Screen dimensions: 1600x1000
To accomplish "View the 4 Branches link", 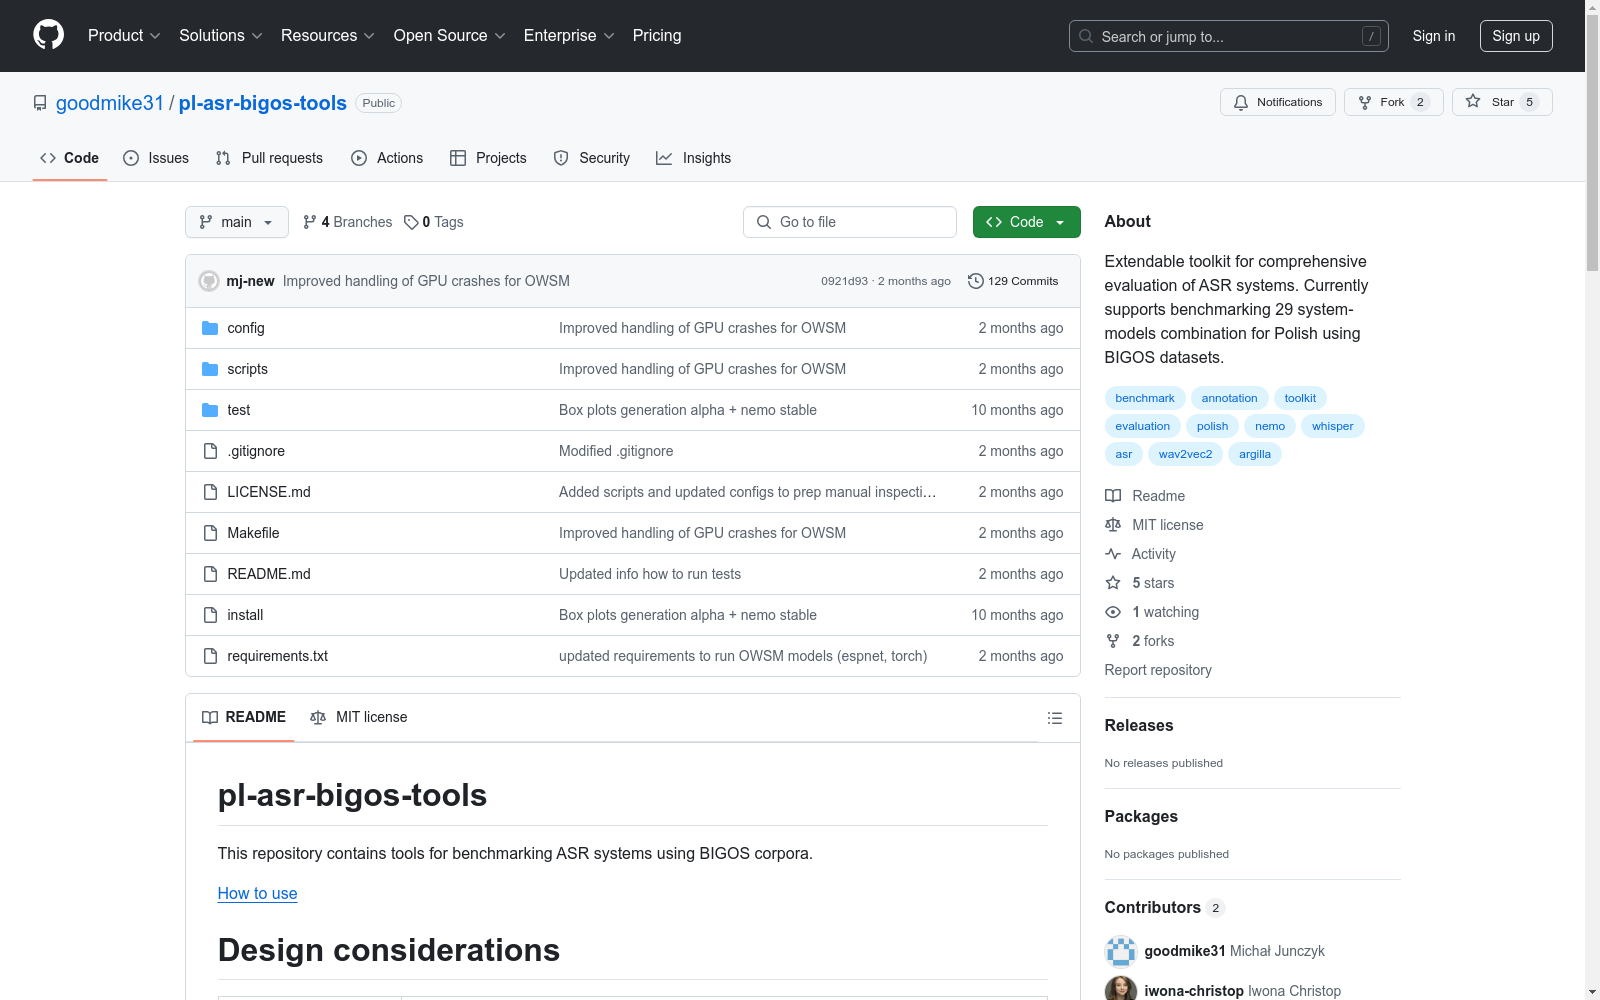I will pos(348,222).
